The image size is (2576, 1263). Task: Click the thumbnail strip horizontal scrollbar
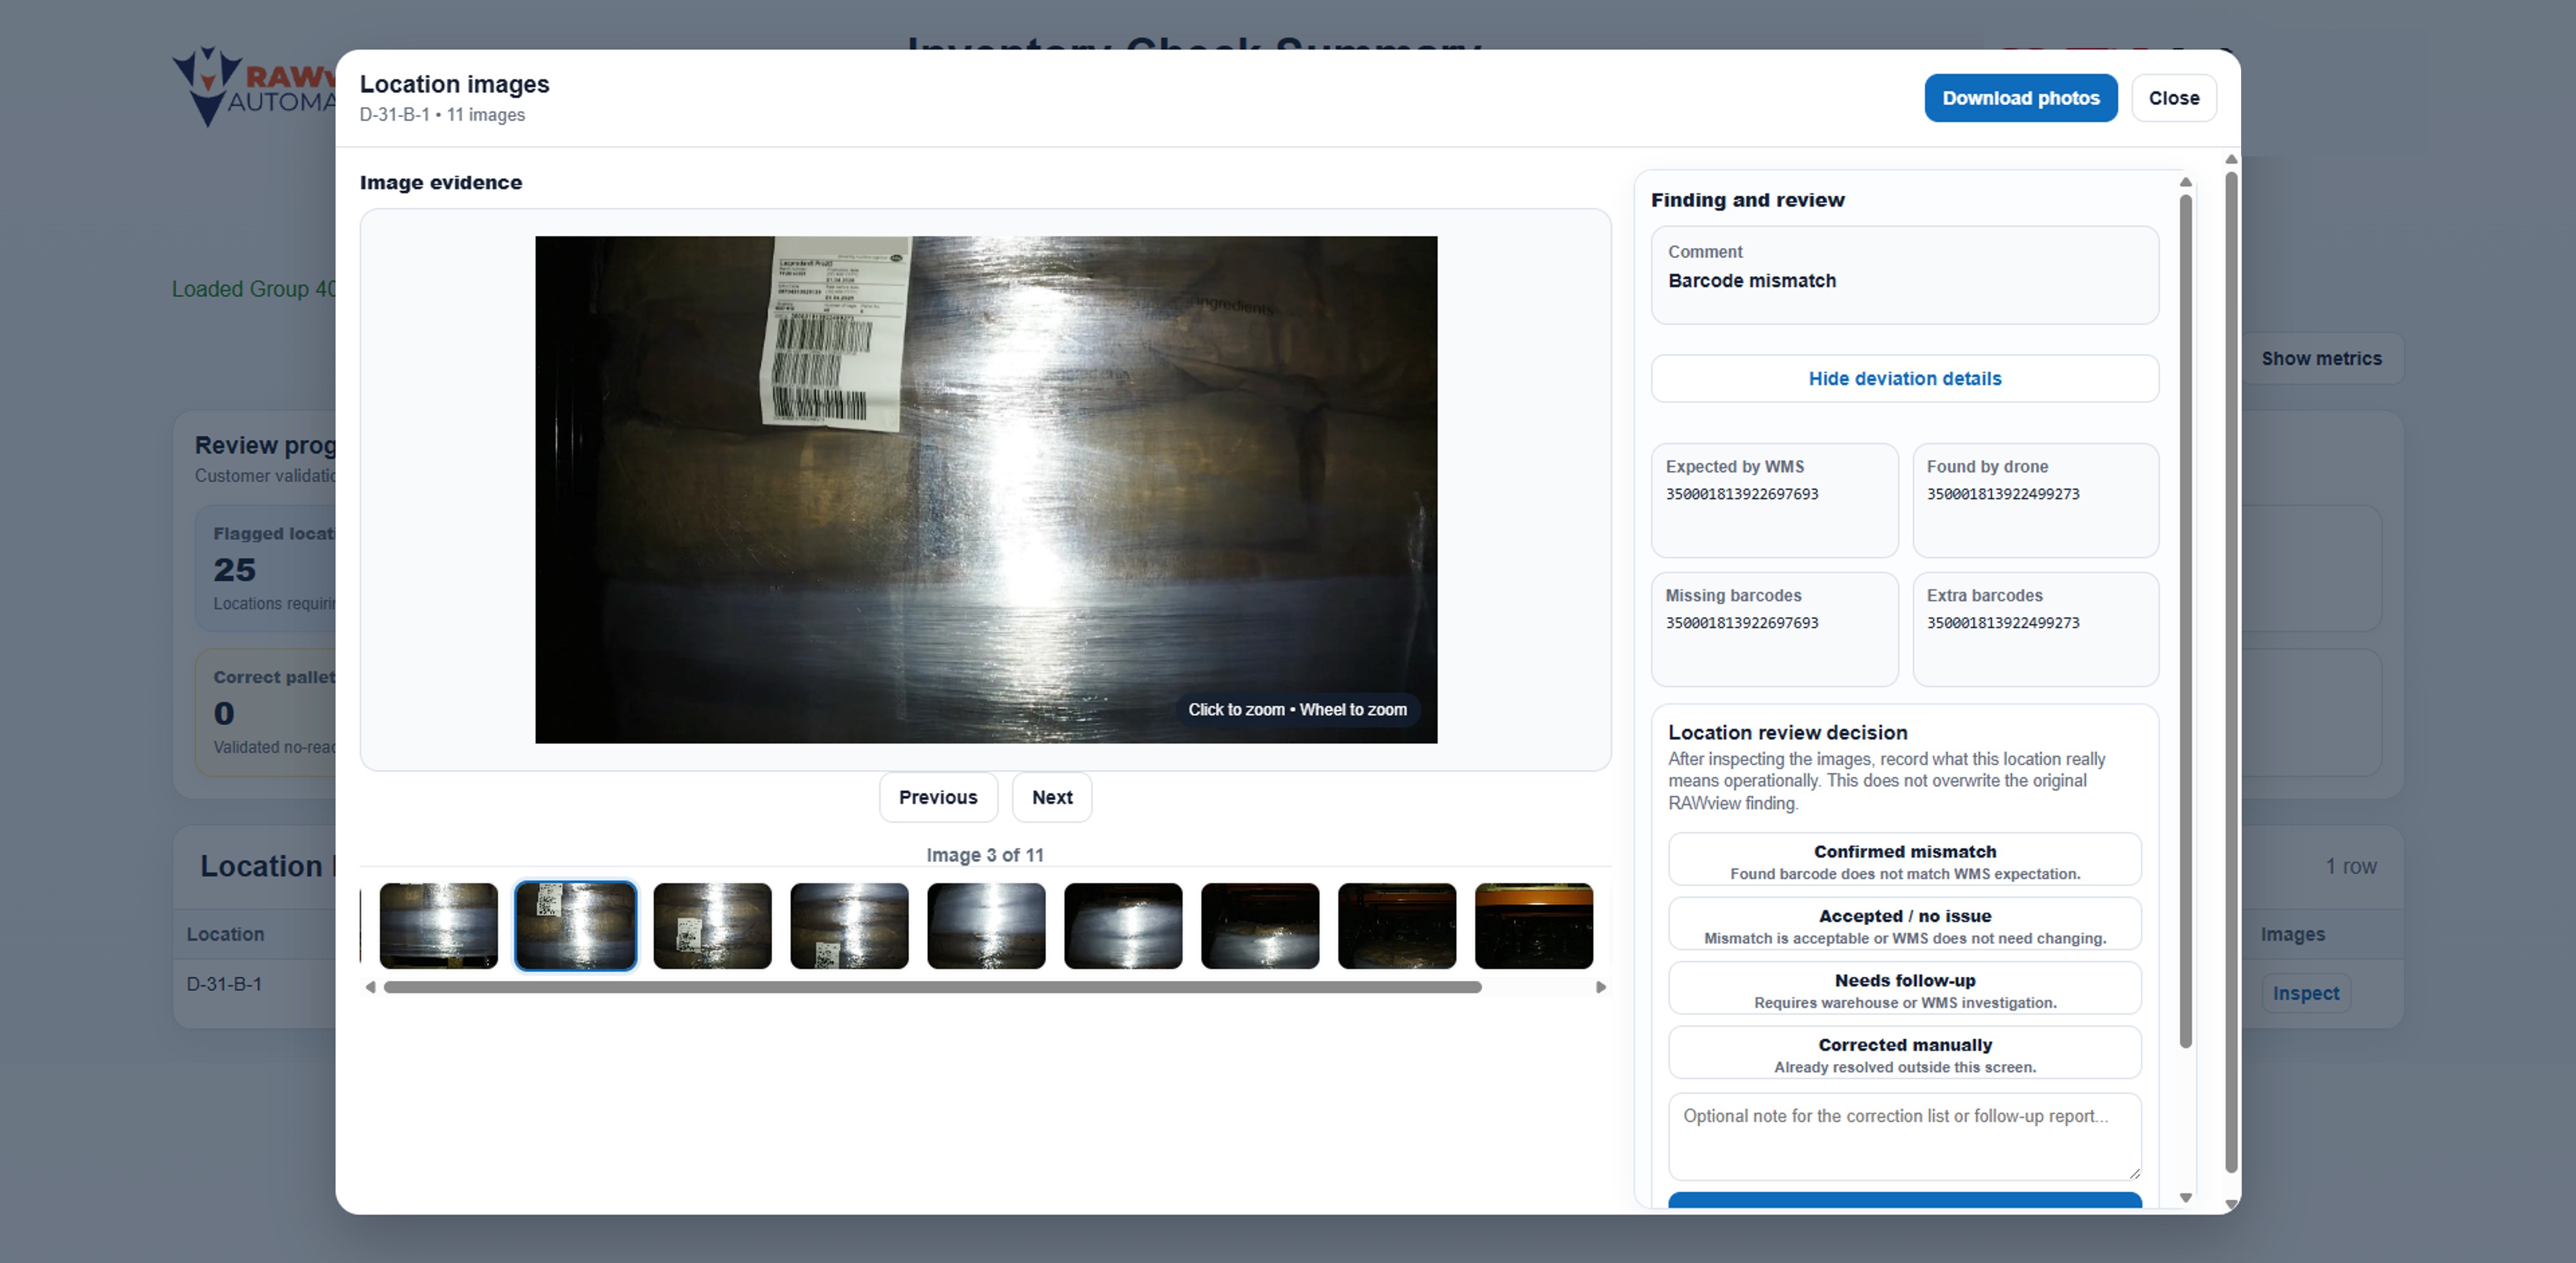[x=932, y=988]
